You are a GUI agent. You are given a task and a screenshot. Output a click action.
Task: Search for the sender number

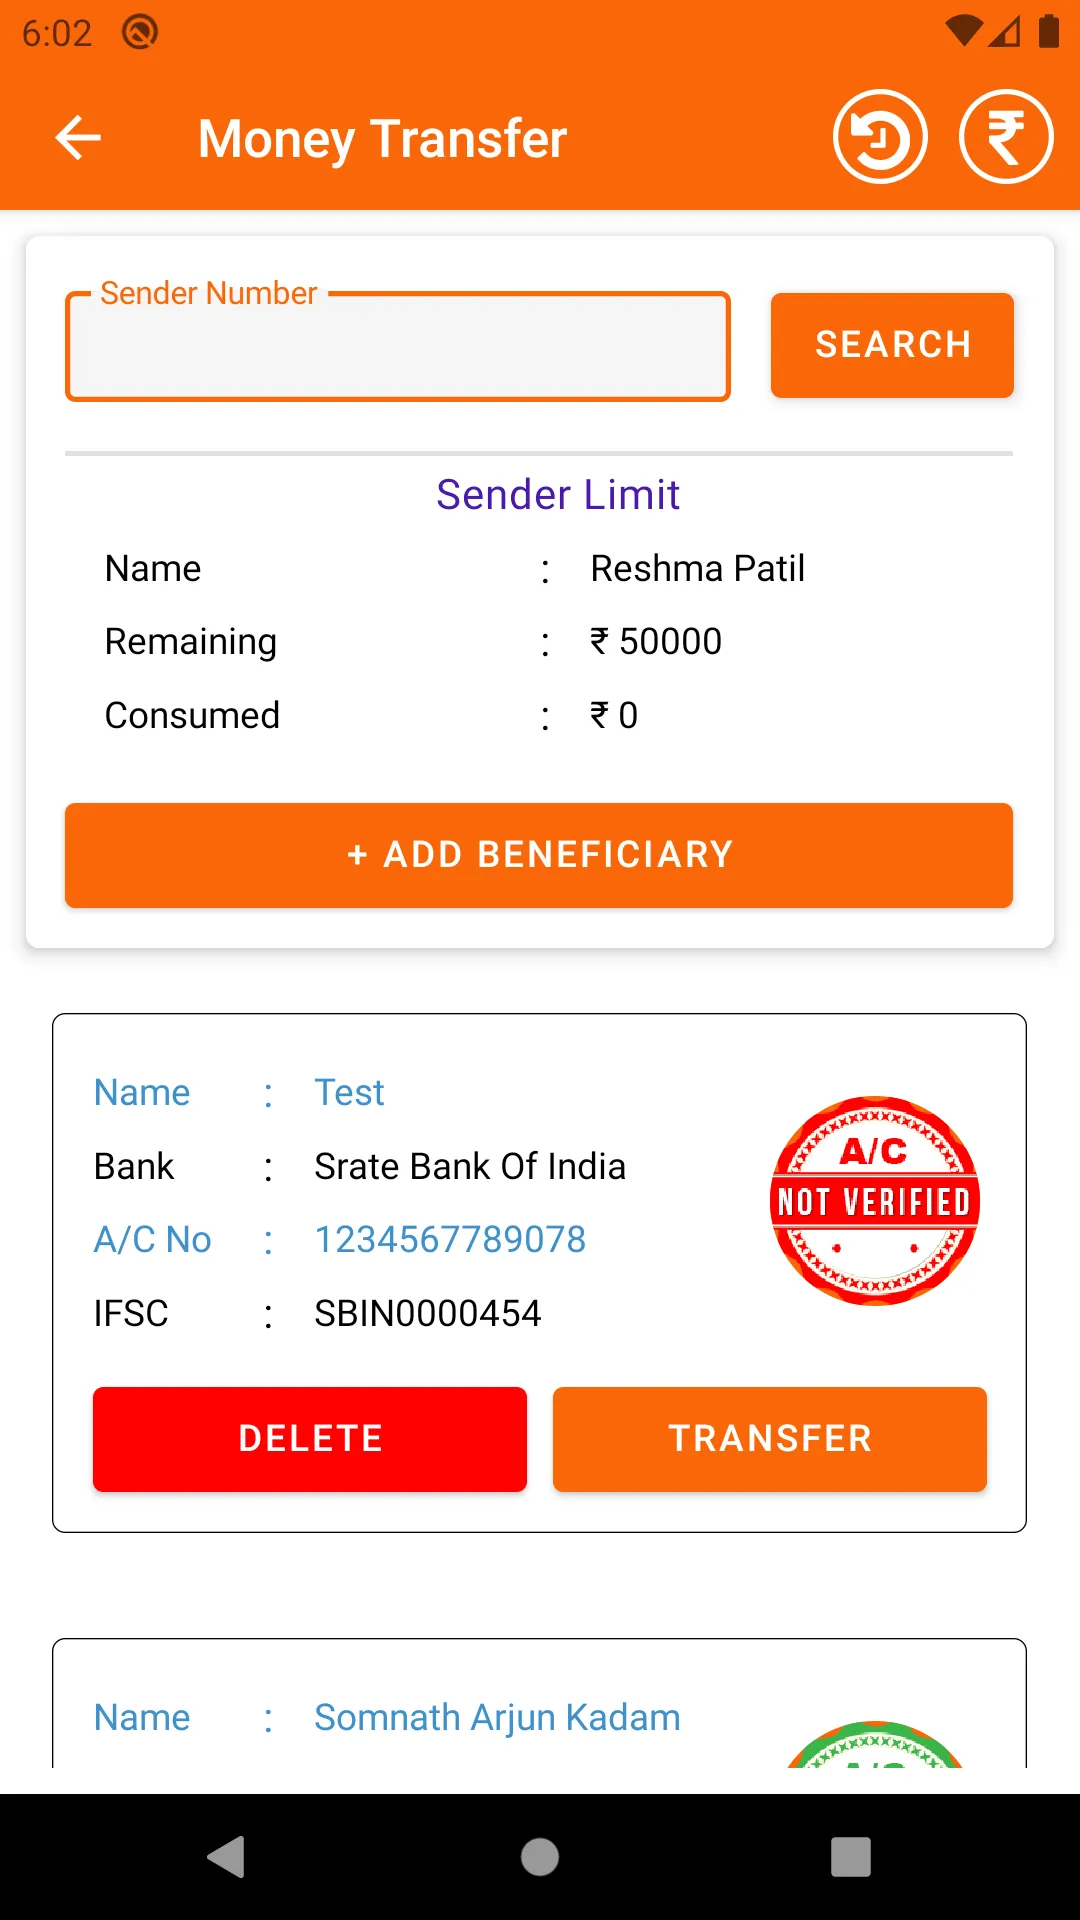[892, 345]
